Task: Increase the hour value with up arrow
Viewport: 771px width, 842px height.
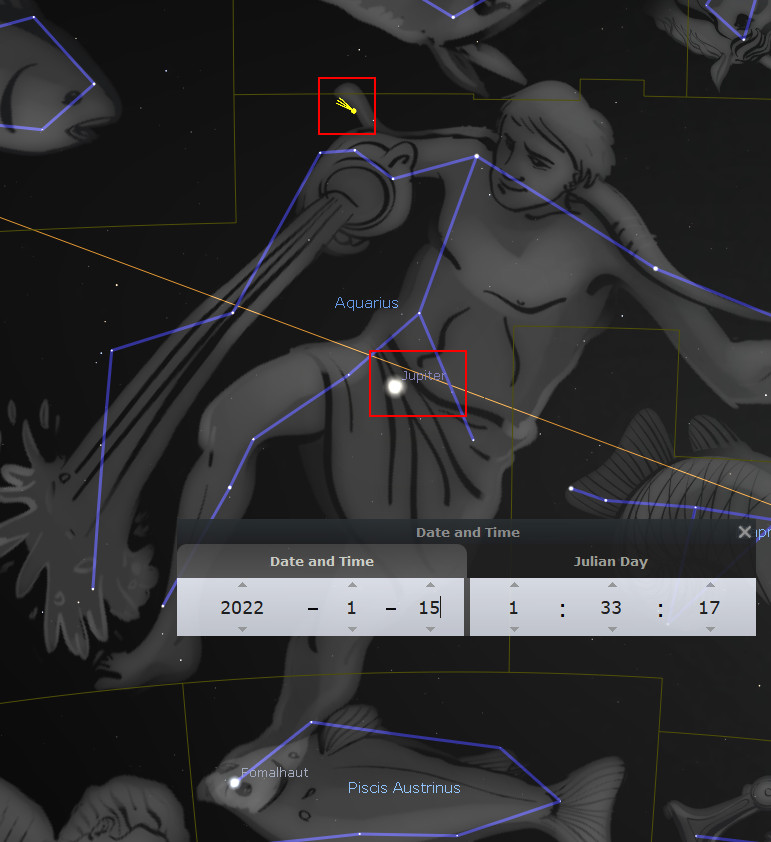Action: tap(514, 585)
